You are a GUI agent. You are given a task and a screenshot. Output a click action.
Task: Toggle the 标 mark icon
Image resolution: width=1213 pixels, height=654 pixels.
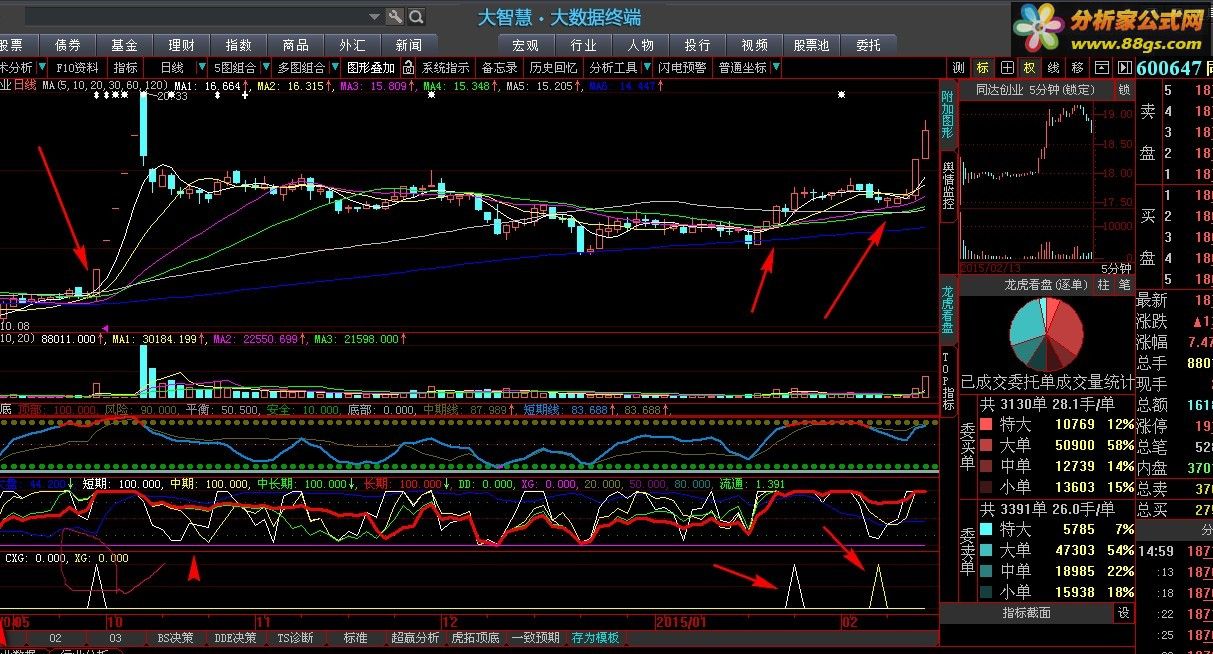pos(983,68)
